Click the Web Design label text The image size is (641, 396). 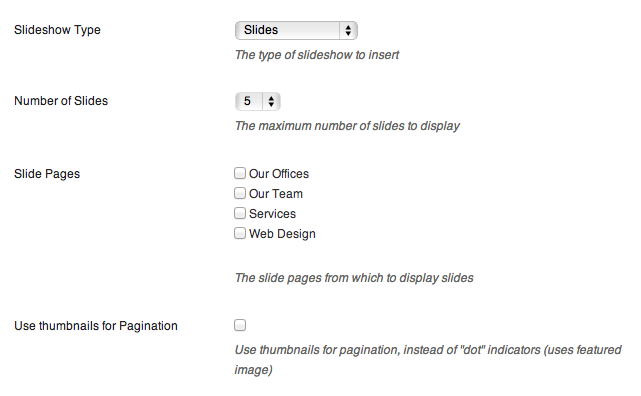click(282, 234)
